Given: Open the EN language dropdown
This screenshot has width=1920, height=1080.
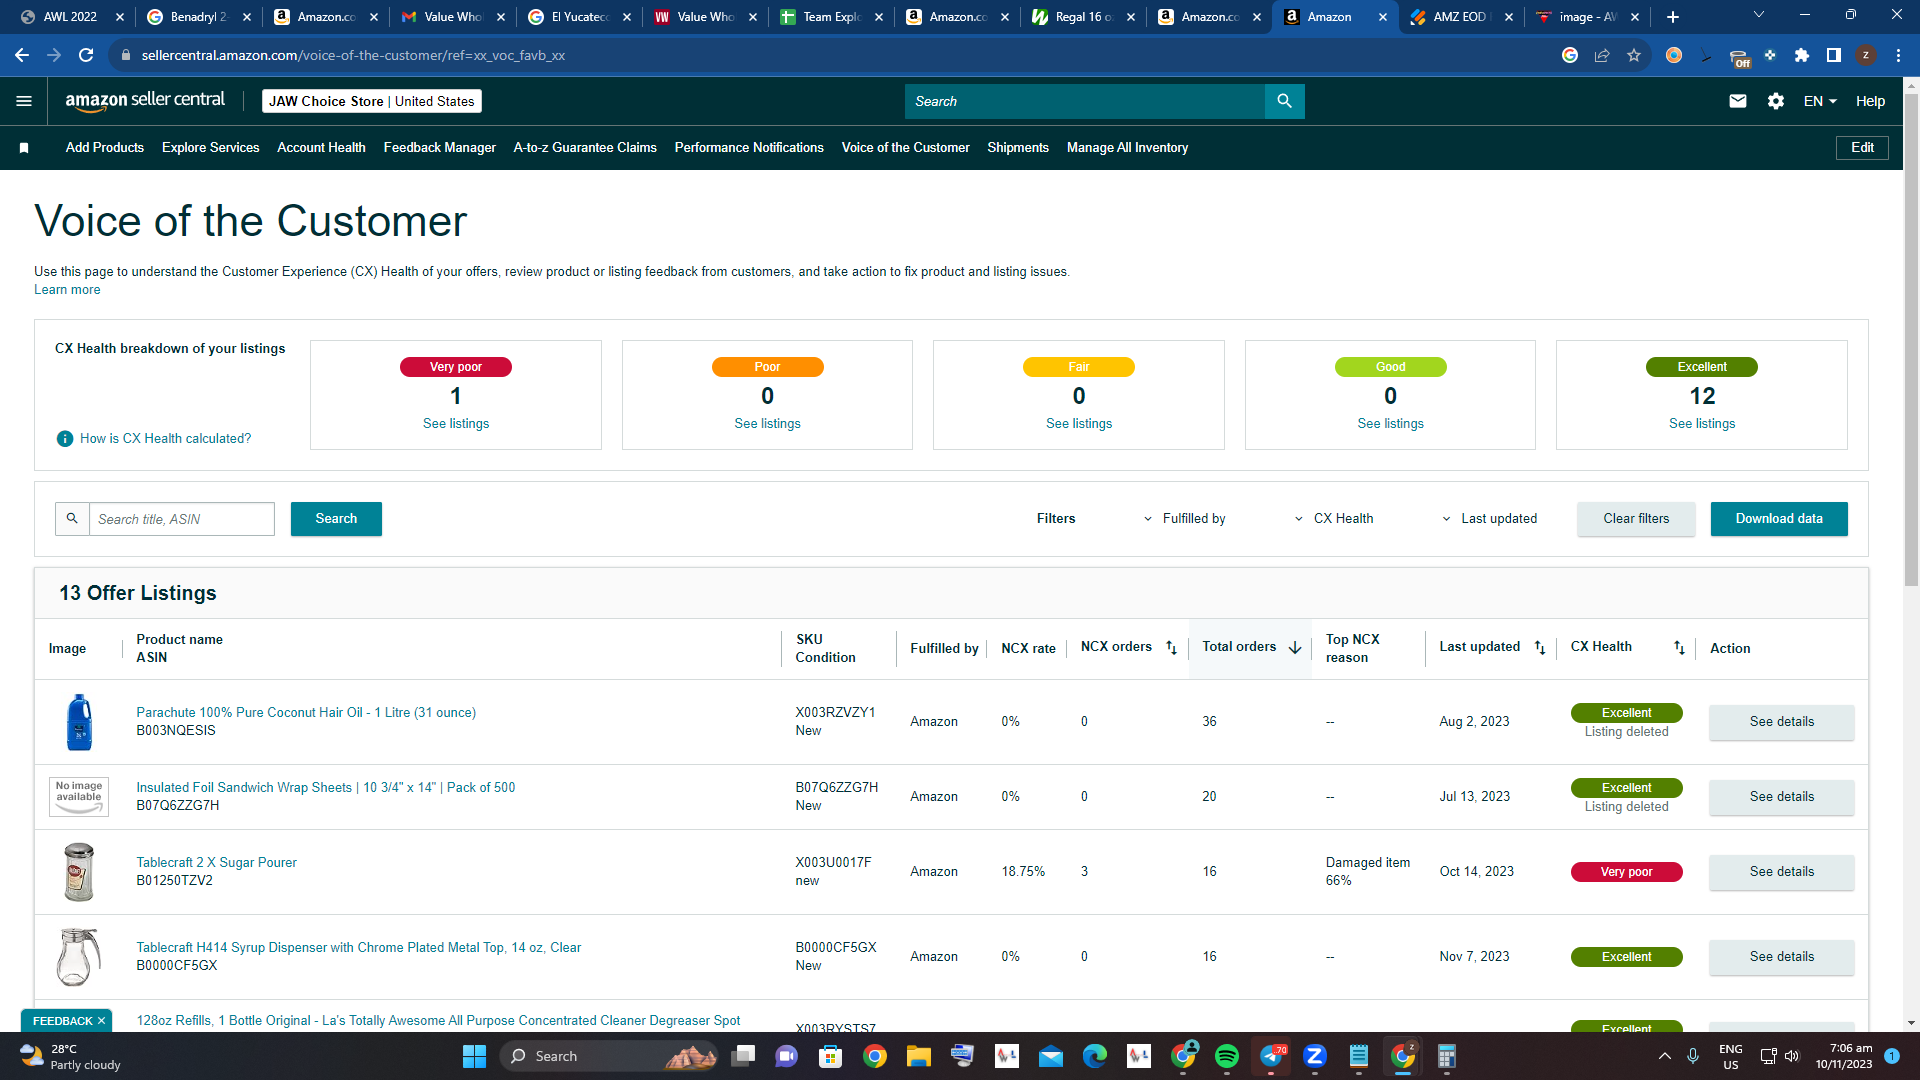Looking at the screenshot, I should point(1820,101).
